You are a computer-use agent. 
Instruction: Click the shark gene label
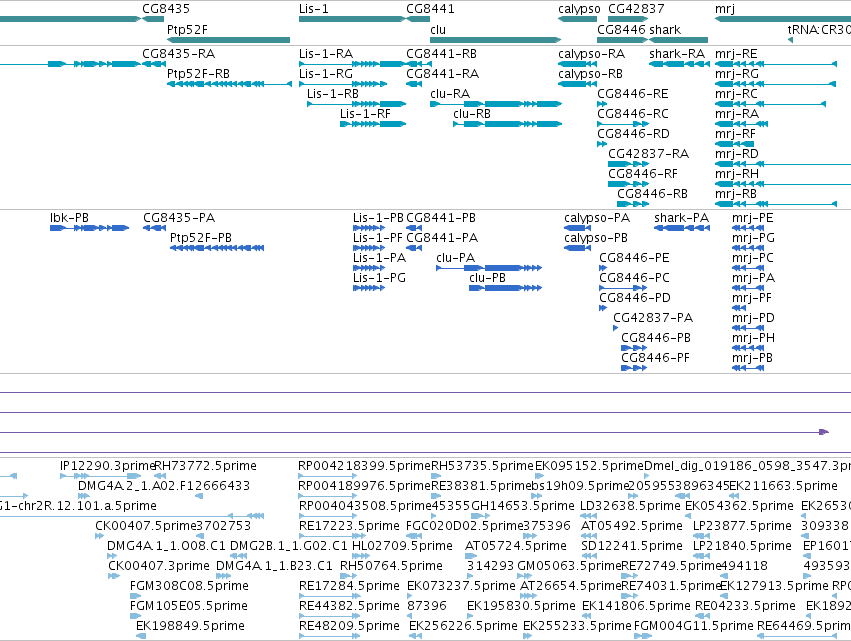[x=665, y=29]
